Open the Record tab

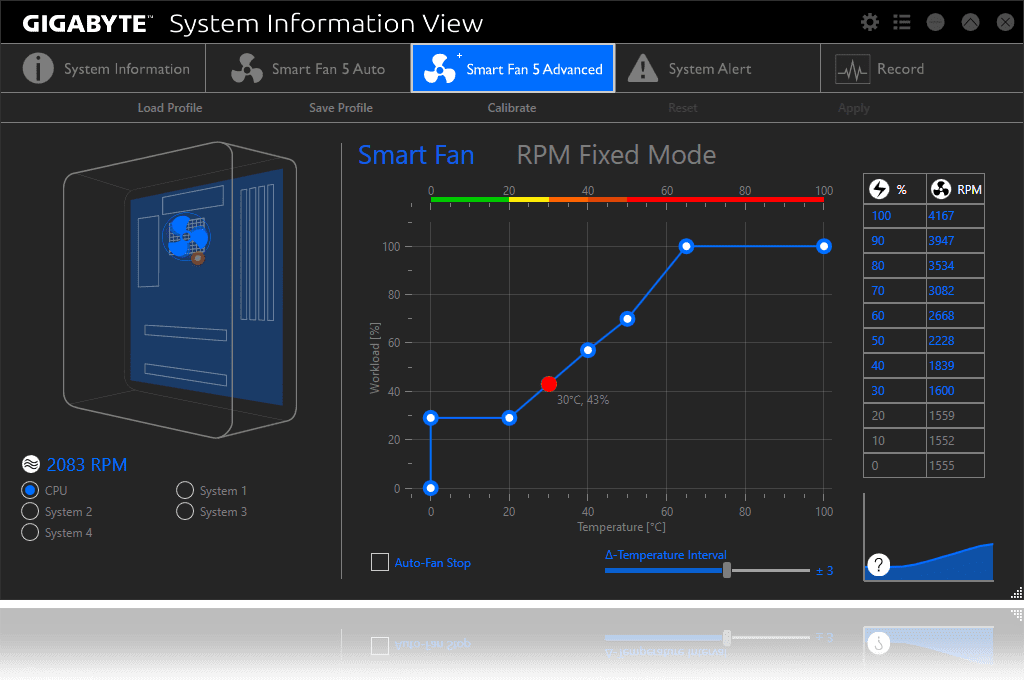pyautogui.click(x=921, y=69)
